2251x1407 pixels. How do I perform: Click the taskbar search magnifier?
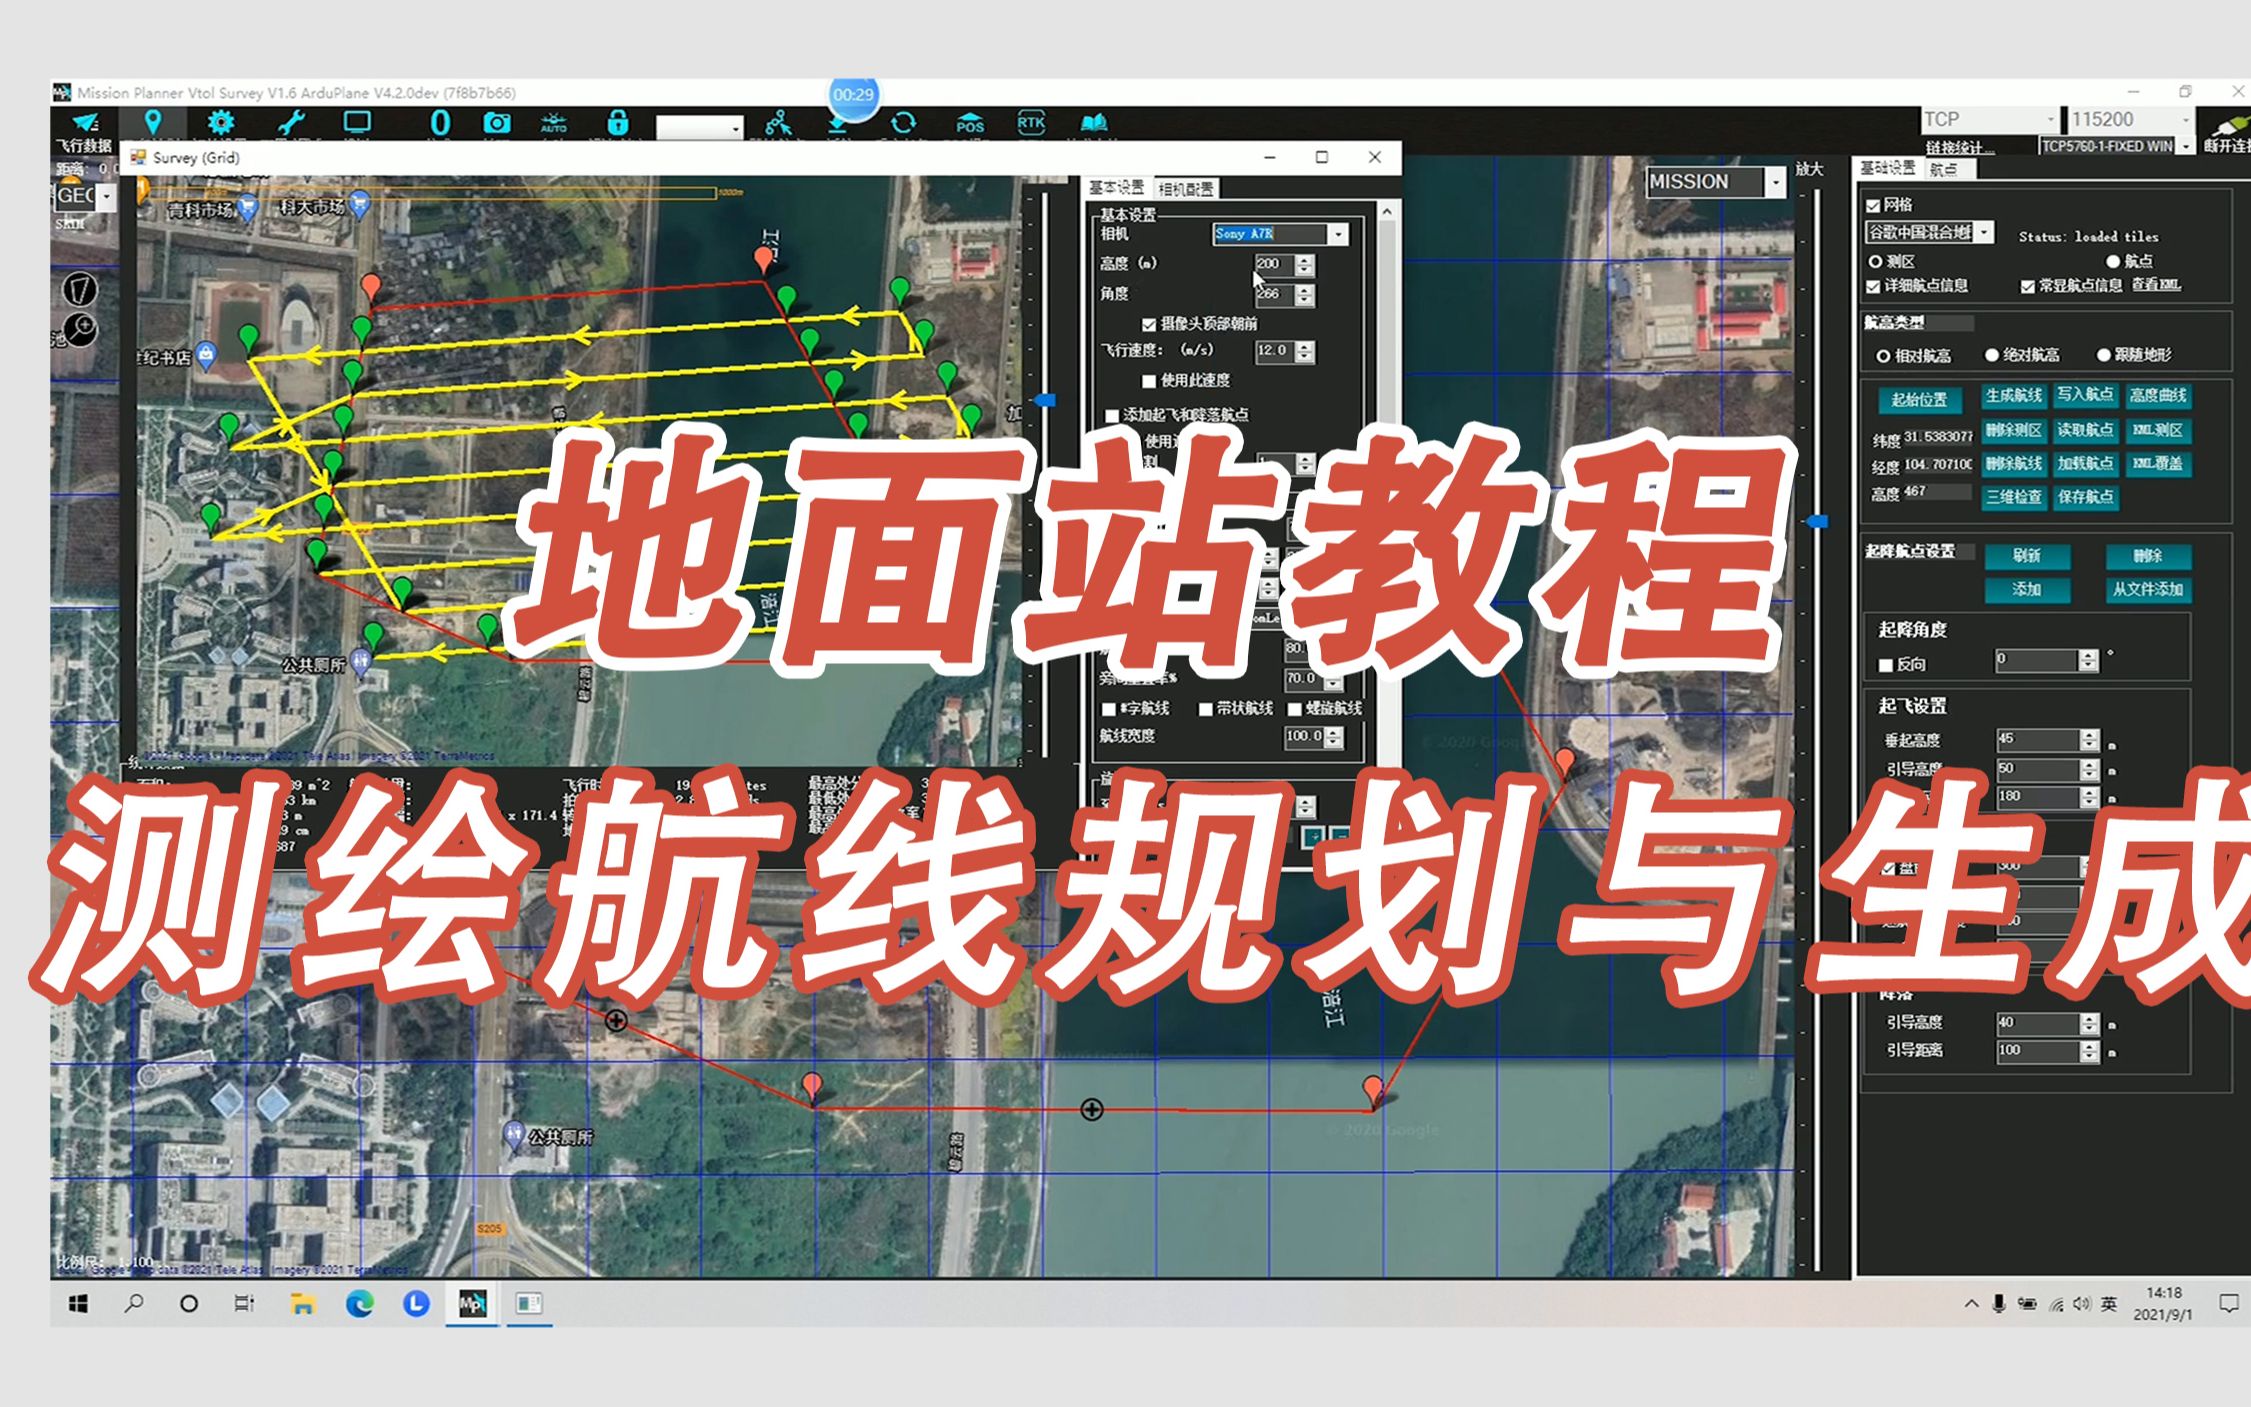click(x=133, y=1303)
